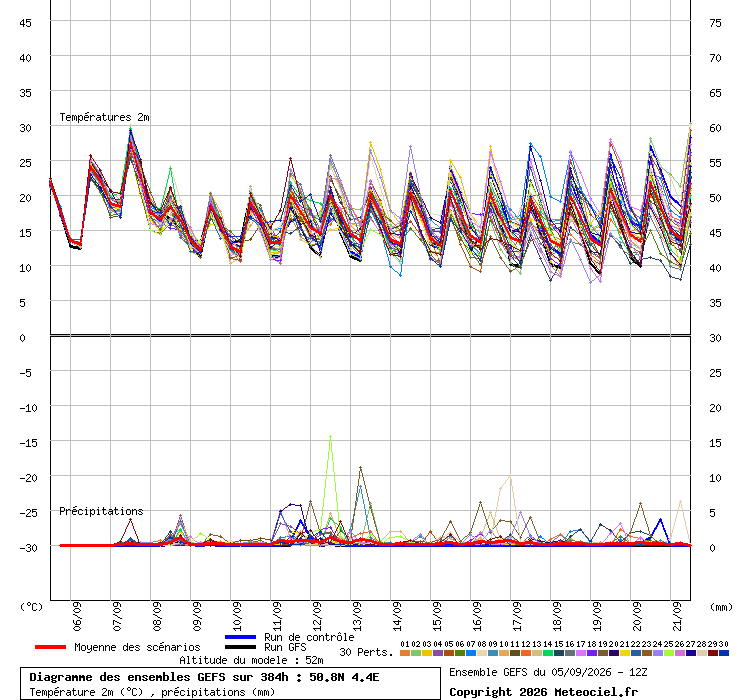
Task: Pick the green perturbation 14 legend swatch
Action: coord(547,653)
